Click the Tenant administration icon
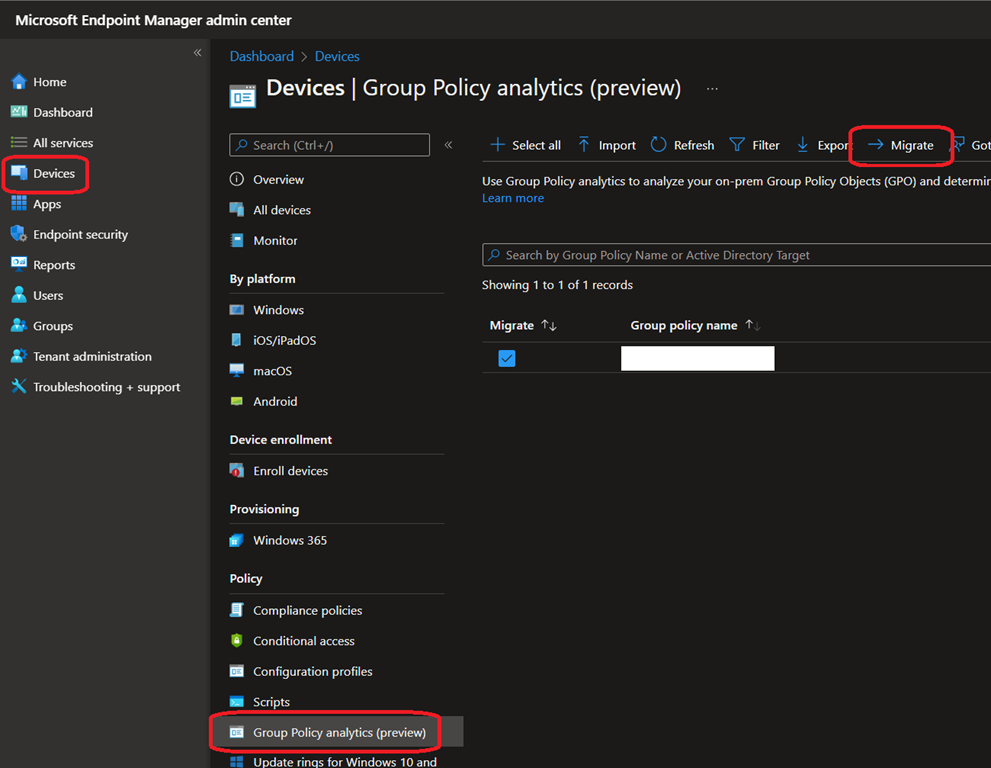This screenshot has height=768, width=991. click(x=18, y=356)
